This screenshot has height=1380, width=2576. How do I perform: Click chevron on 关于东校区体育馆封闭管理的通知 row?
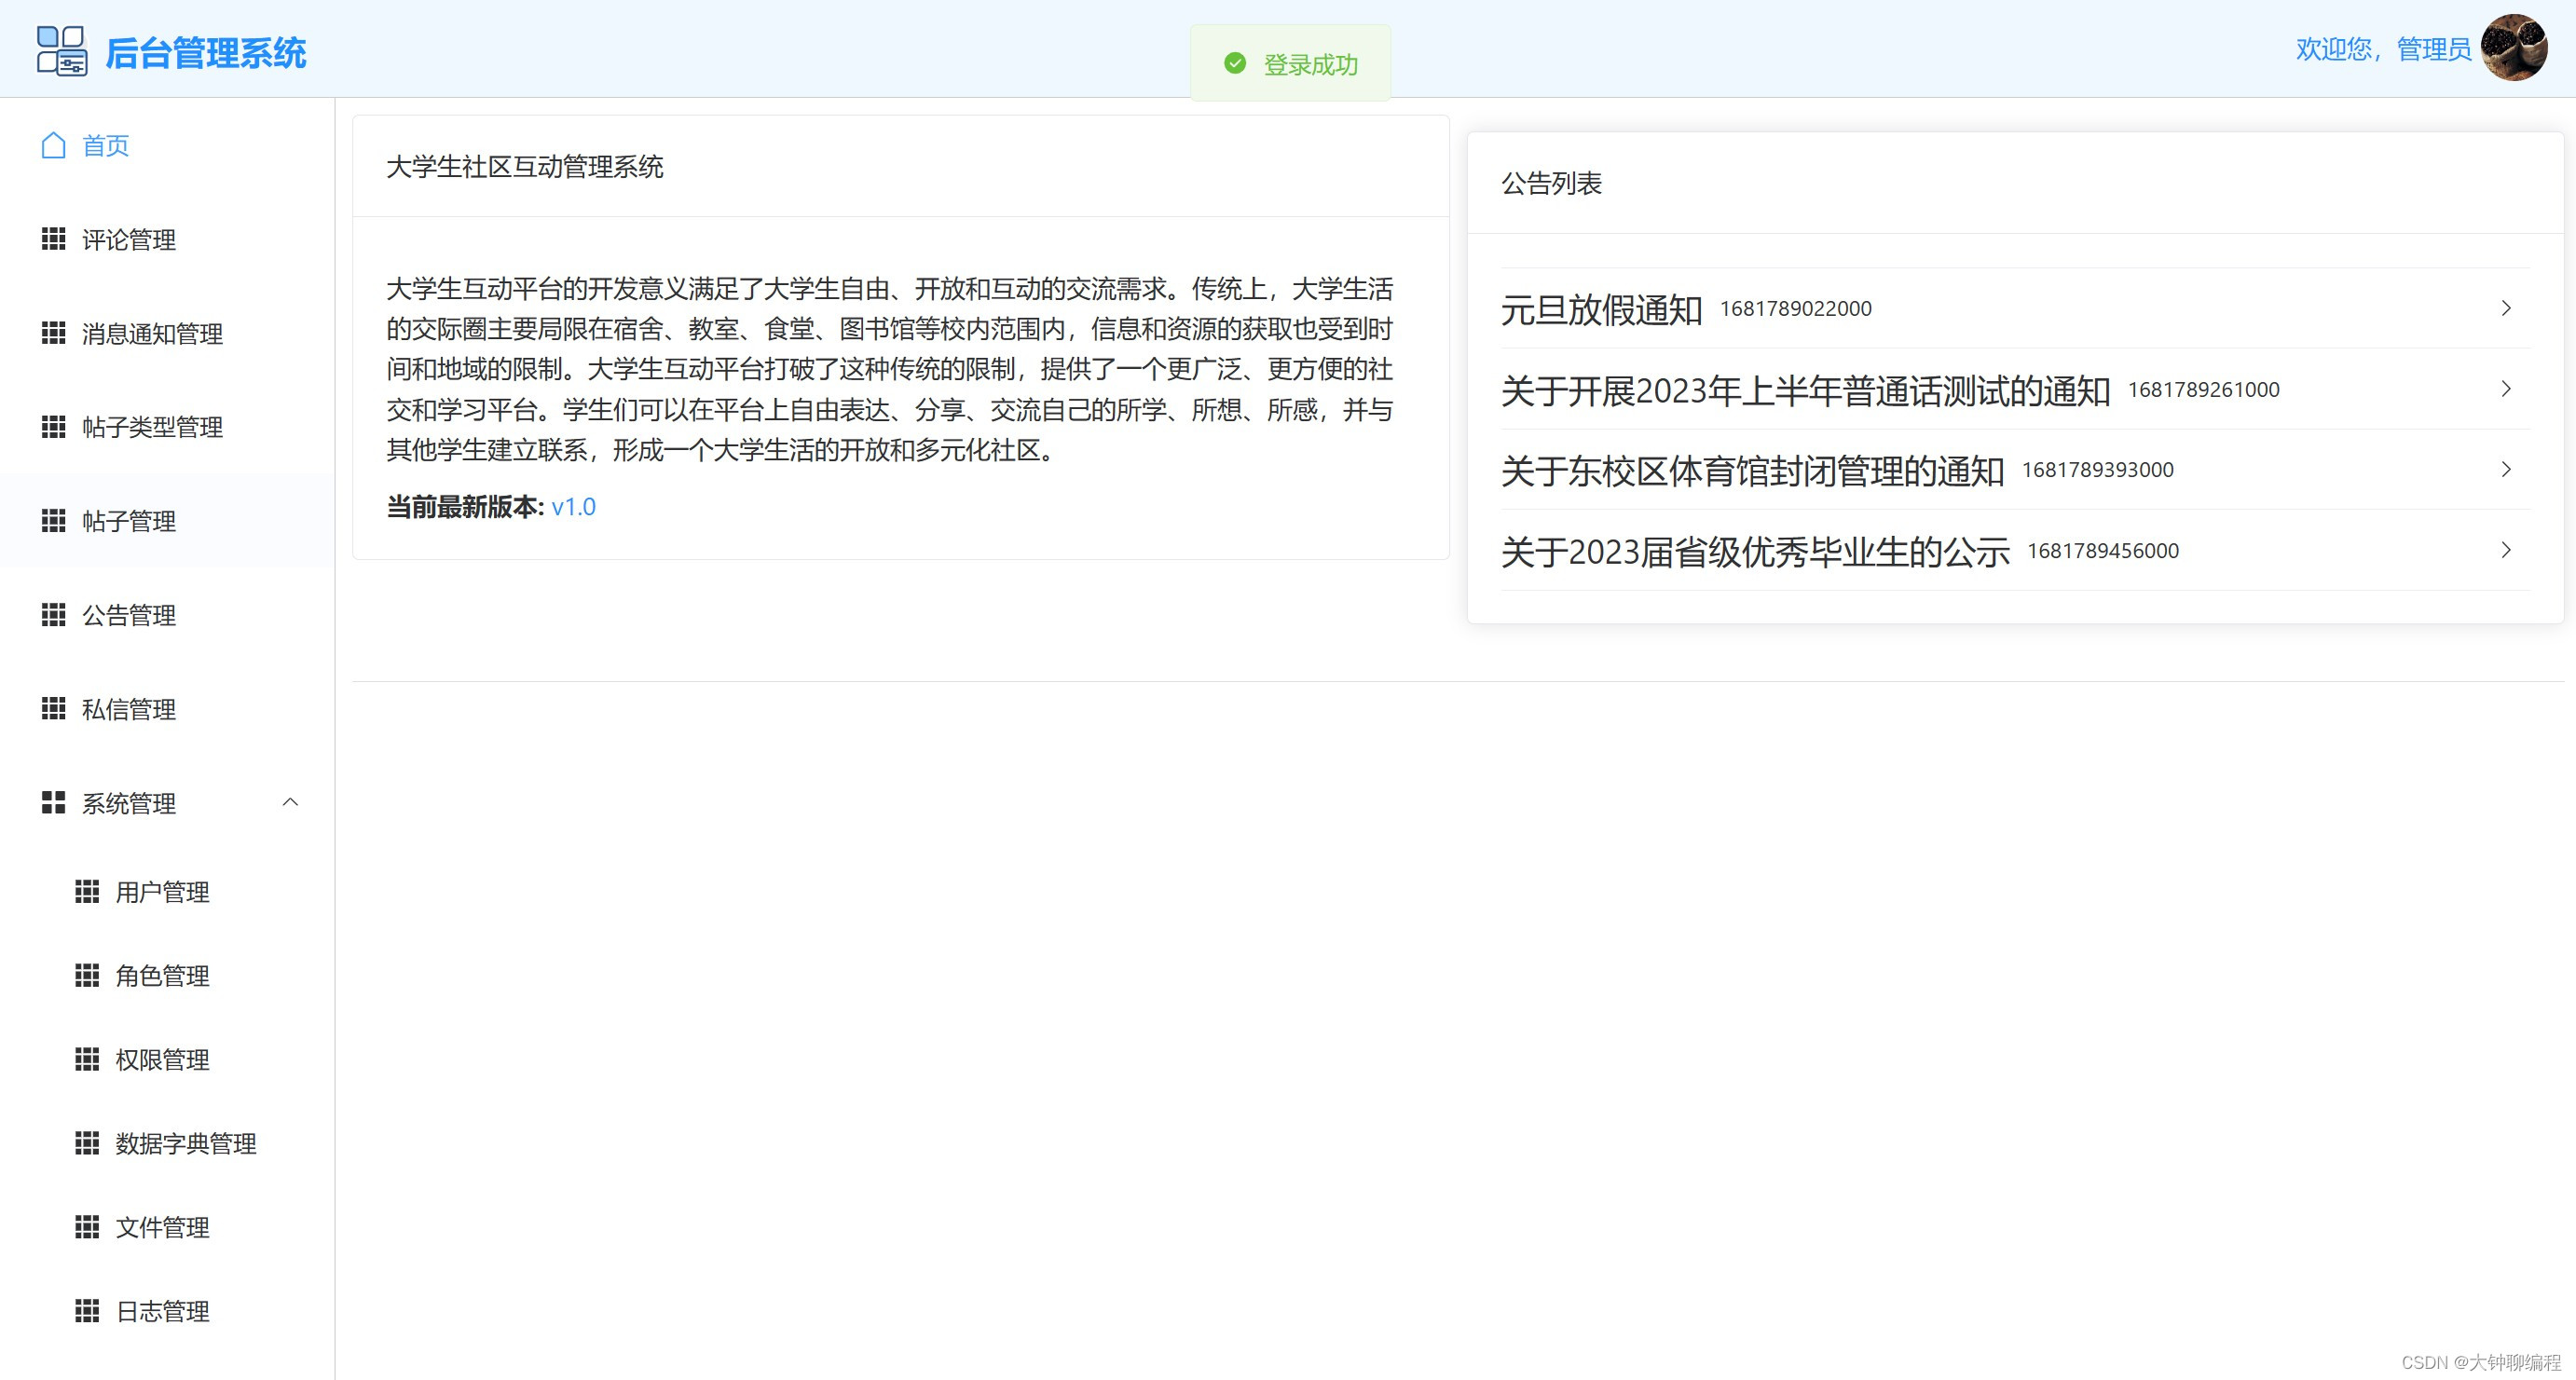[x=2505, y=469]
